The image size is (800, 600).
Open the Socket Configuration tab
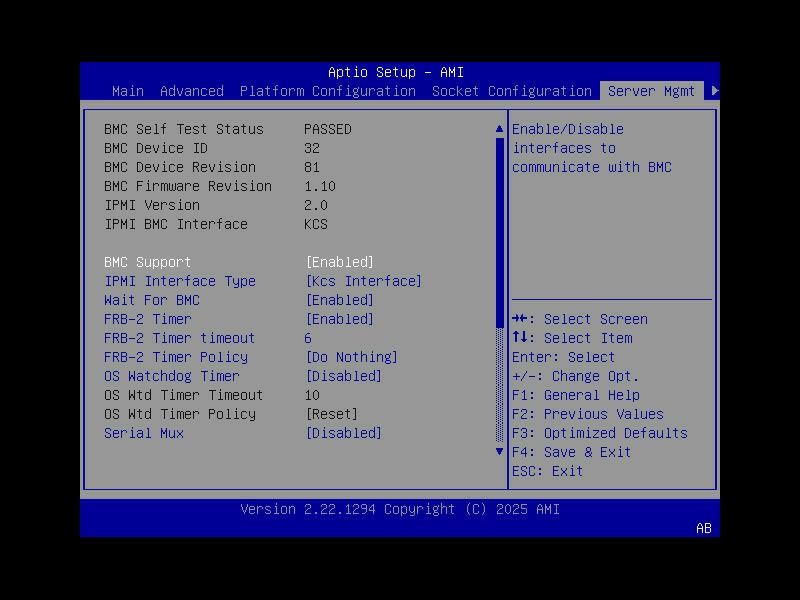(511, 91)
